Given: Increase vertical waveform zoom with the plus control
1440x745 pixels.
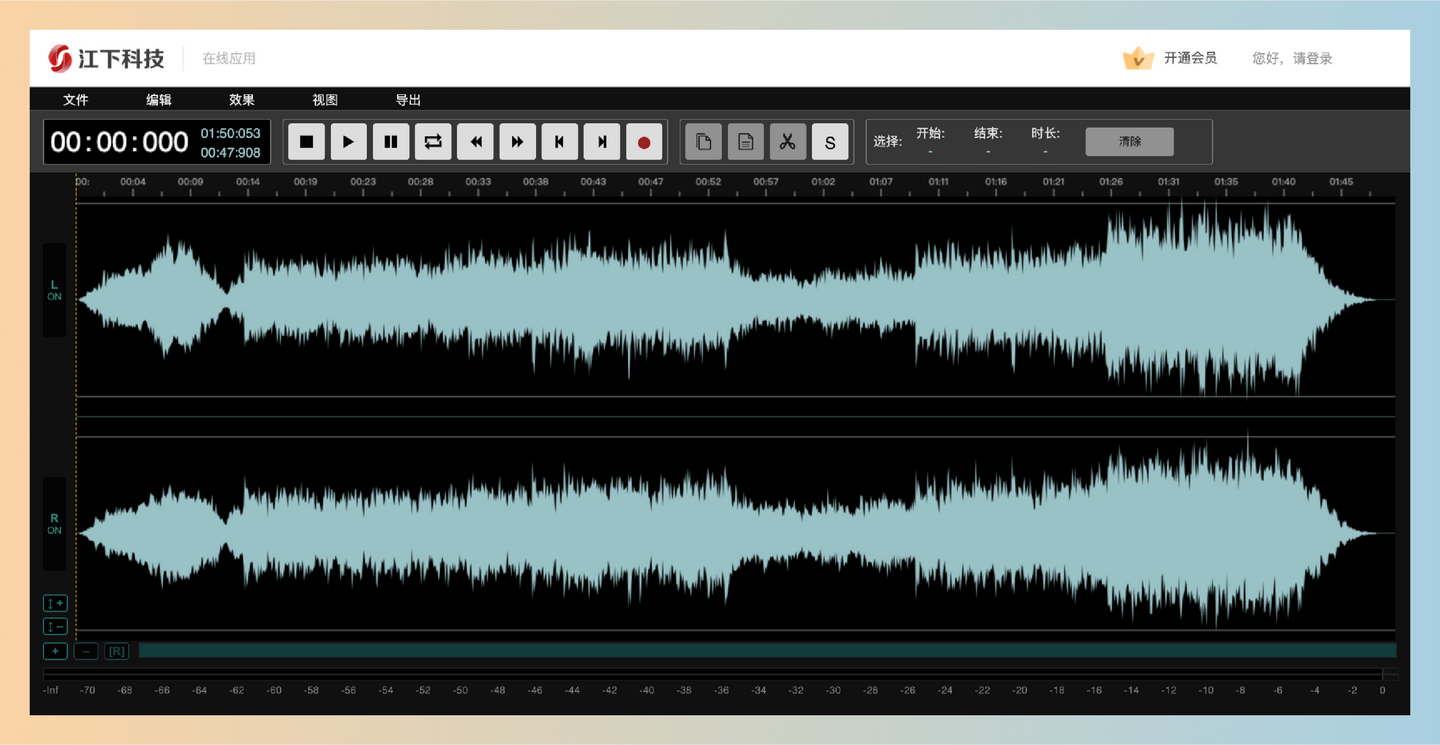Looking at the screenshot, I should (55, 603).
